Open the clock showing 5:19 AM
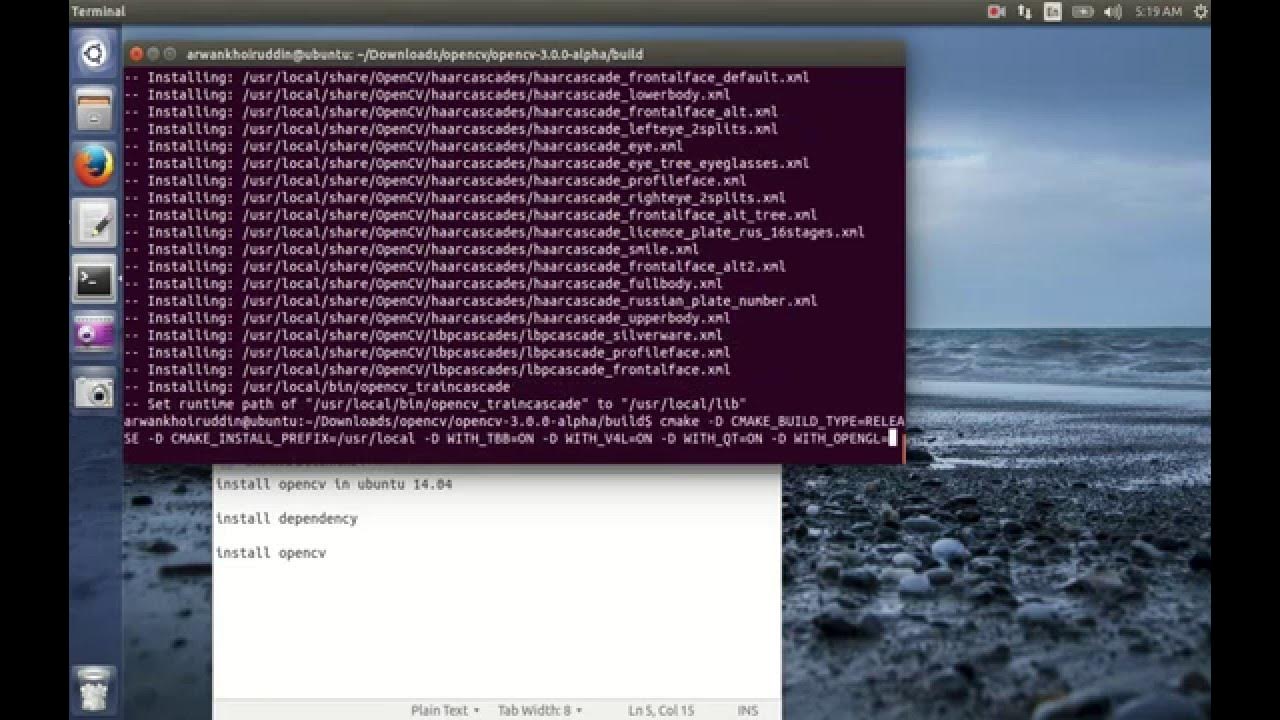Screen dimensions: 1280x720 1158,11
